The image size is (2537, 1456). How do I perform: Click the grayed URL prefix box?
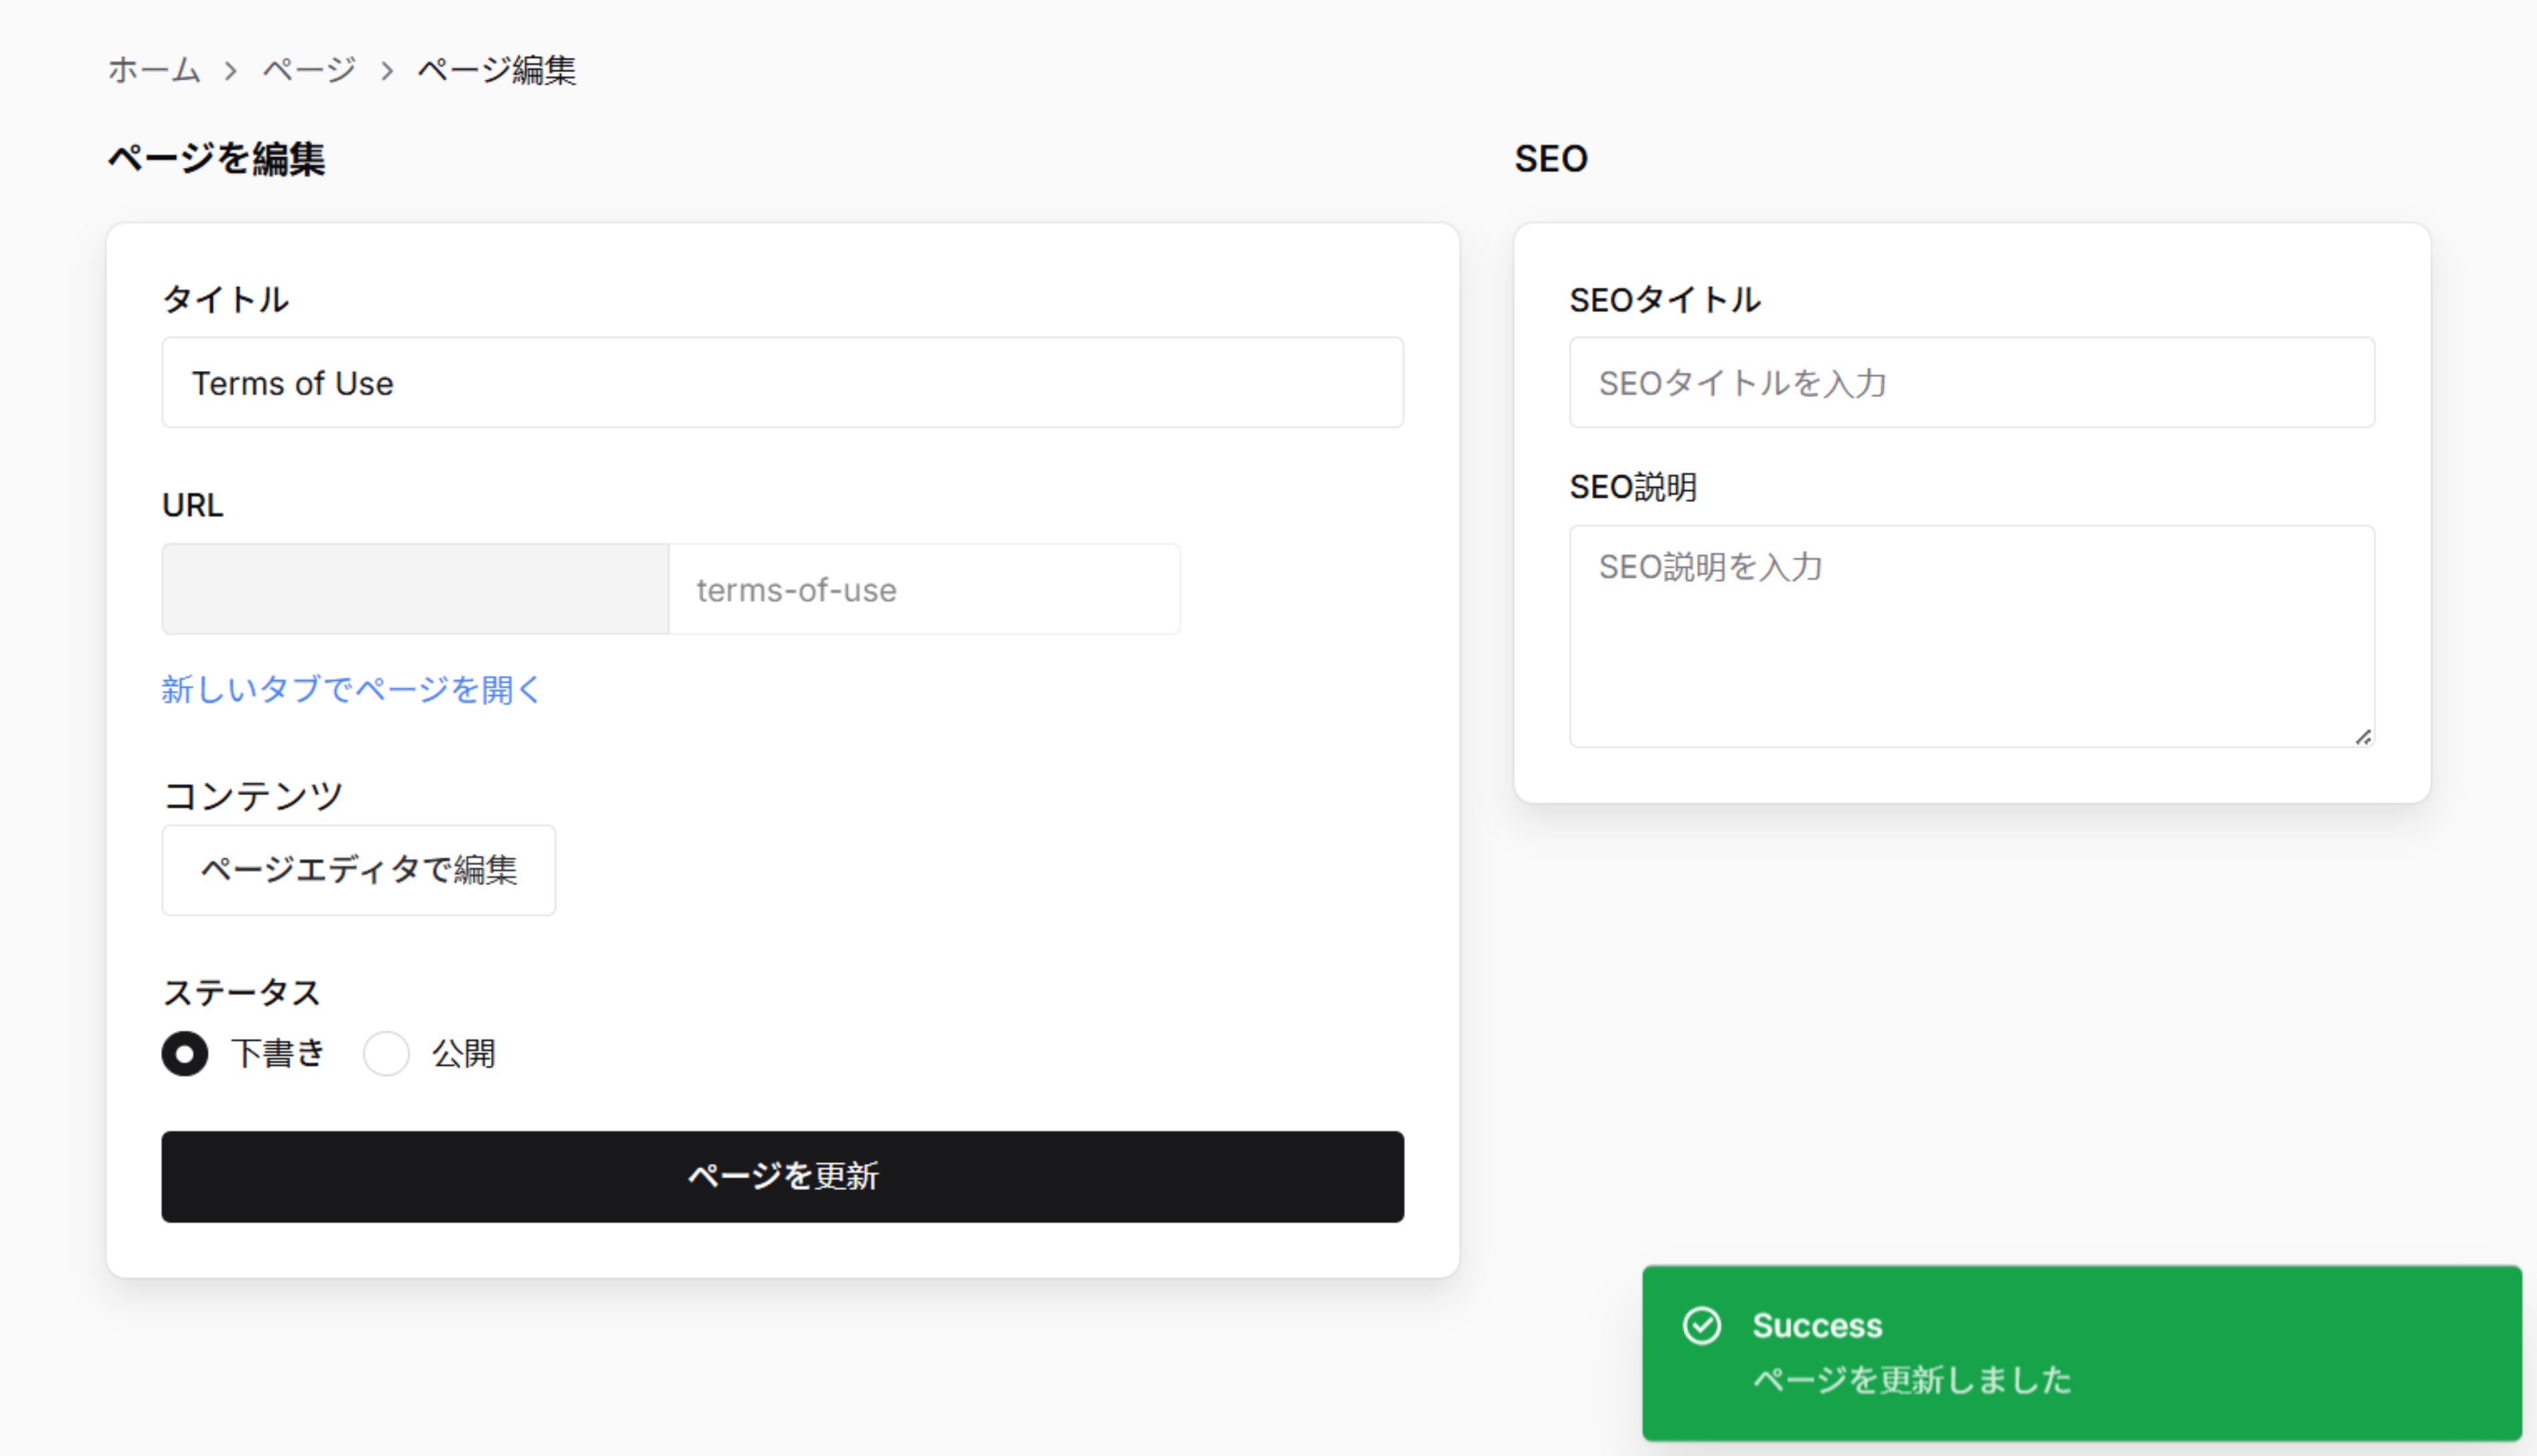click(414, 589)
